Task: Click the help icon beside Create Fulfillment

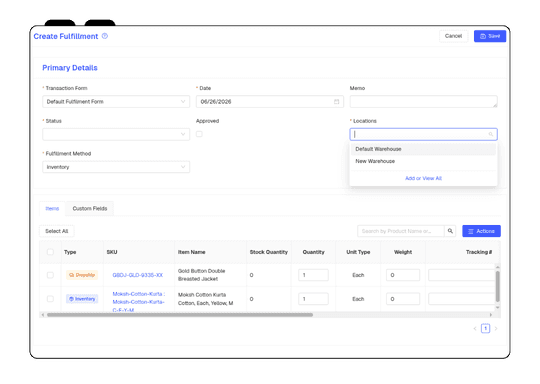Action: point(105,36)
